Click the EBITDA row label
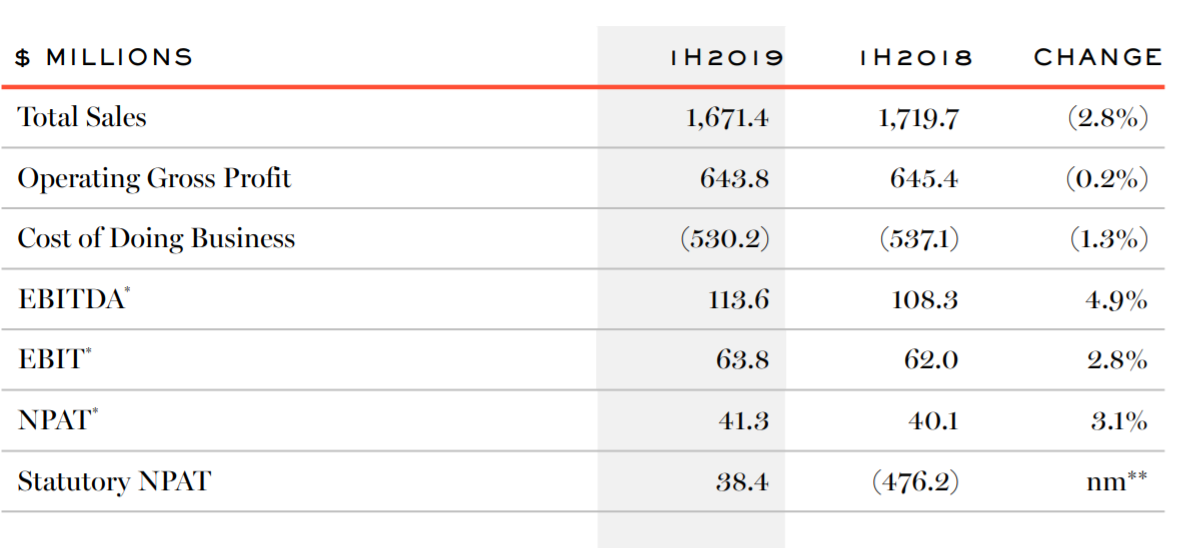The height and width of the screenshot is (548, 1204). click(x=73, y=299)
